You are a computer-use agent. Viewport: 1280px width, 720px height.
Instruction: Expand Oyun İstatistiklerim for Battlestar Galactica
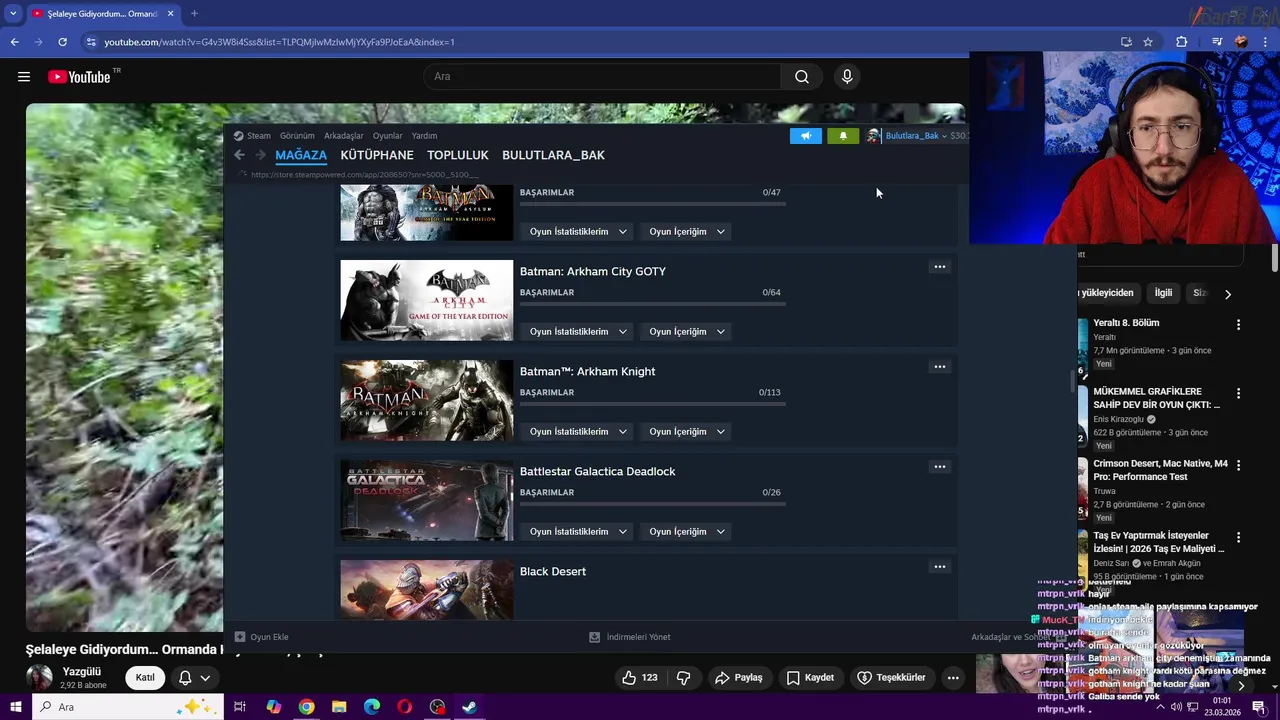tap(578, 532)
